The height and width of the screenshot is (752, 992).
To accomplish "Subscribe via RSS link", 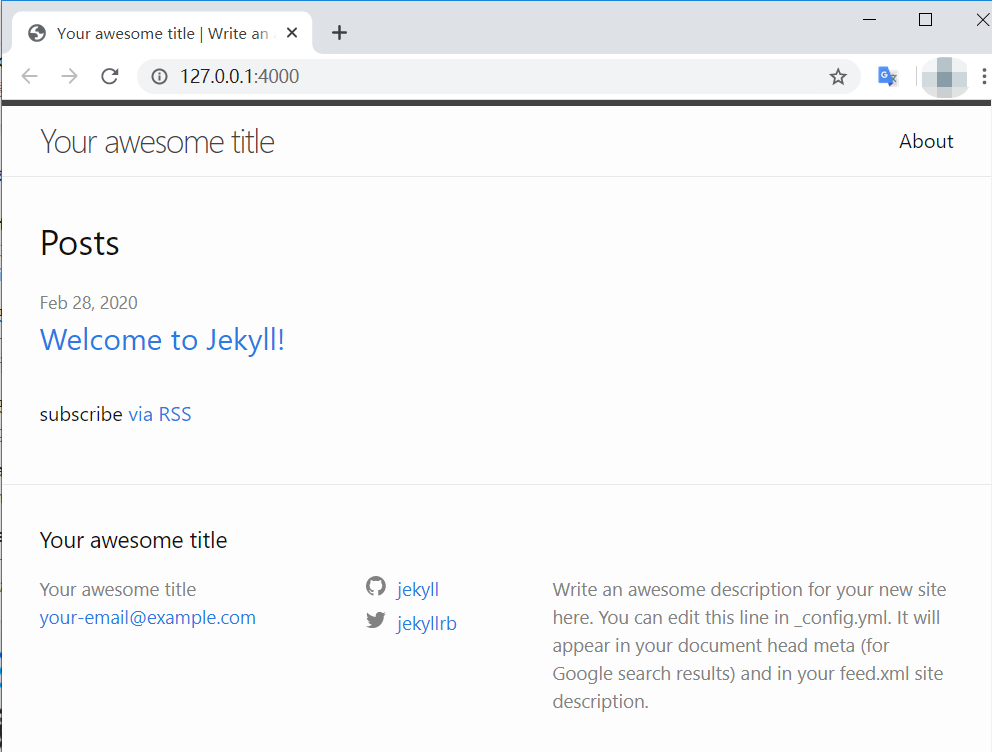I will point(159,414).
